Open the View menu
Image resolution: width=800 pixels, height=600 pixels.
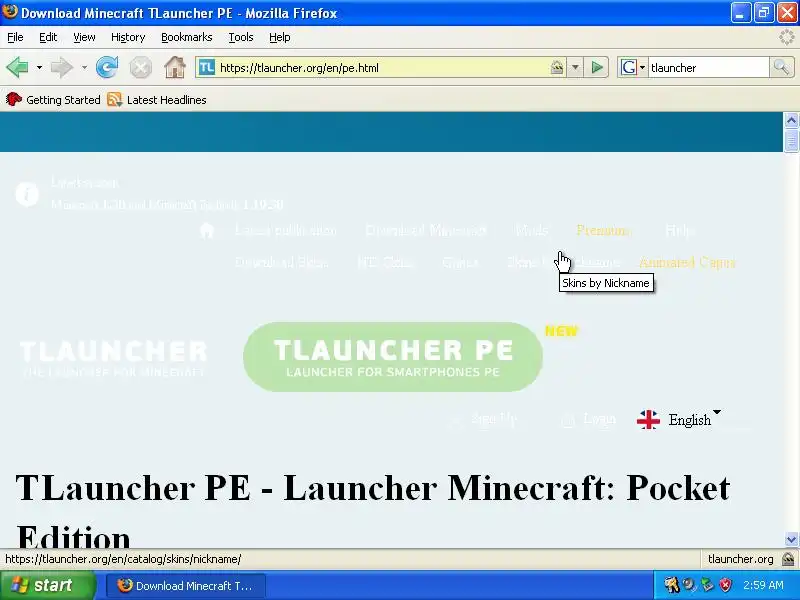pos(84,37)
